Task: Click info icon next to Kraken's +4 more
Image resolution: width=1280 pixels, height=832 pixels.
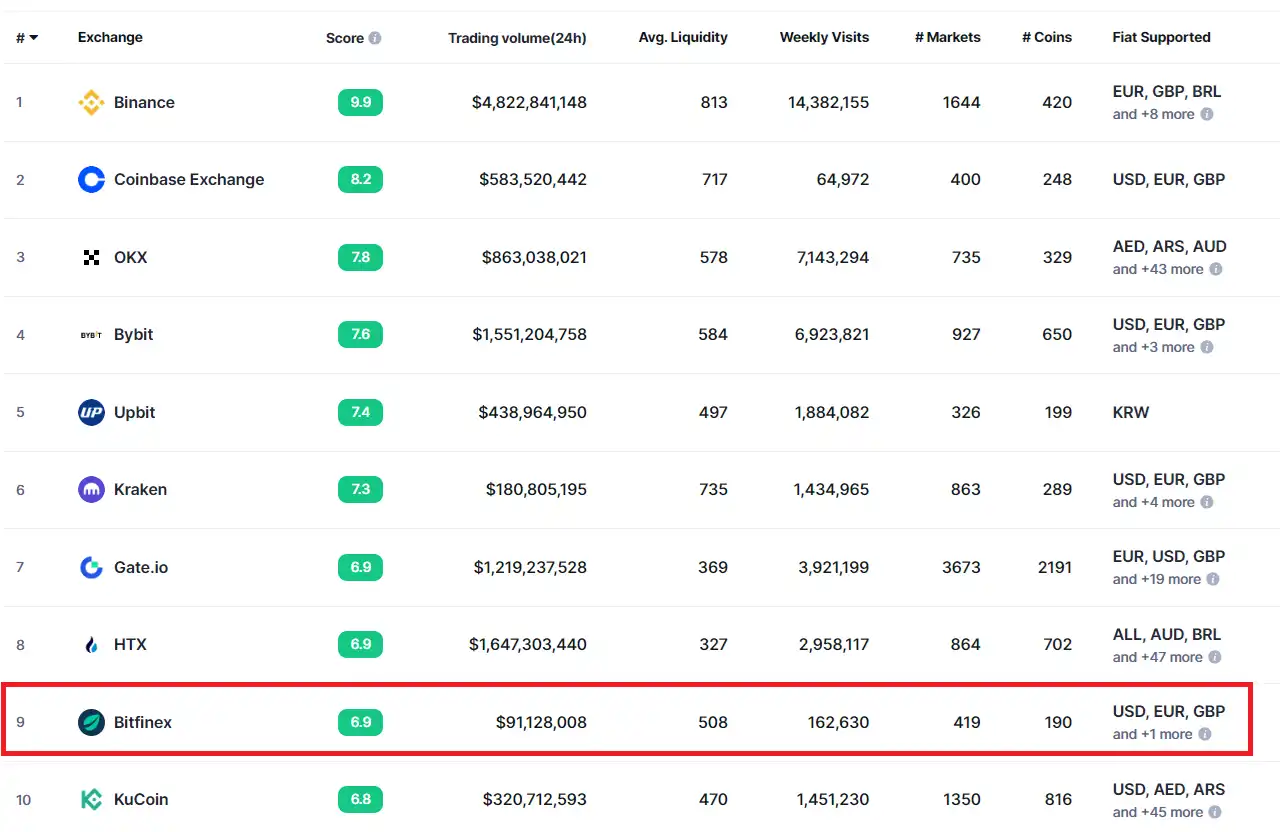Action: 1207,502
